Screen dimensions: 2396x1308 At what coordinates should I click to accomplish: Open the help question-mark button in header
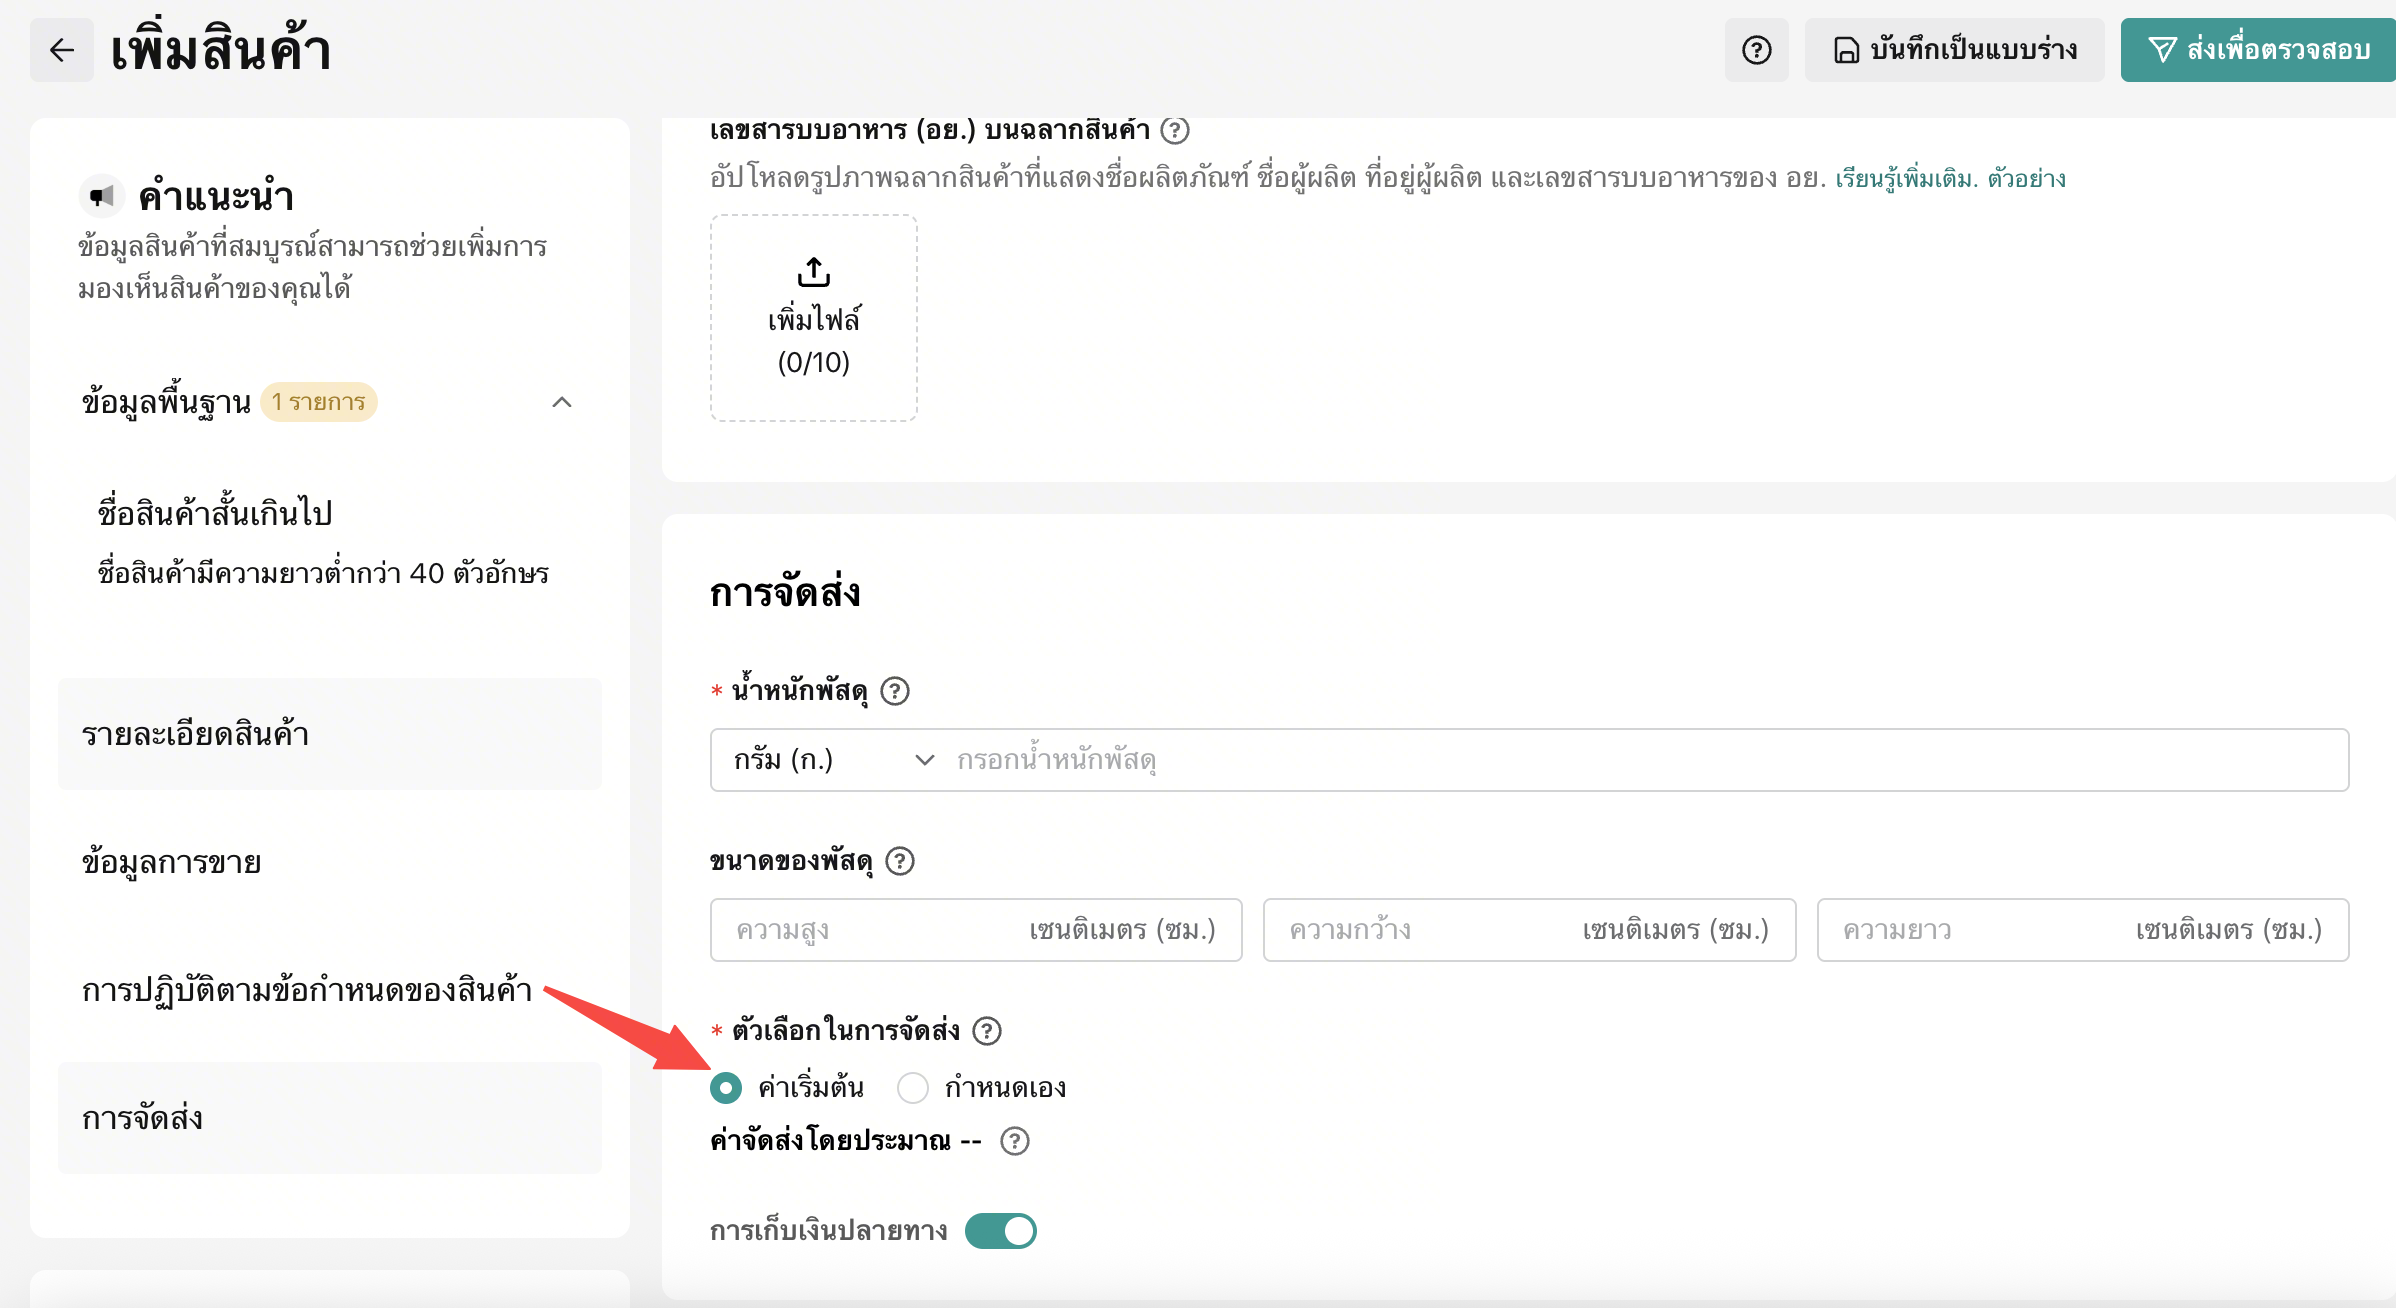[x=1757, y=50]
